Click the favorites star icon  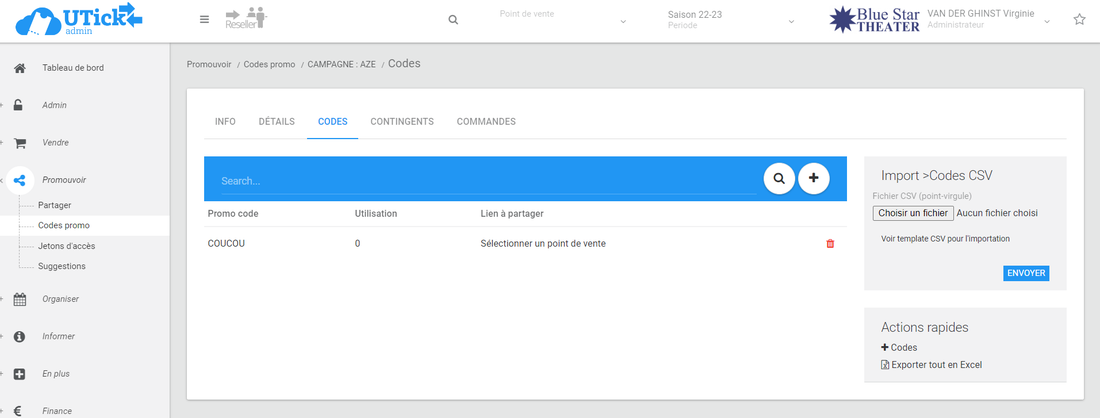coord(1079,19)
